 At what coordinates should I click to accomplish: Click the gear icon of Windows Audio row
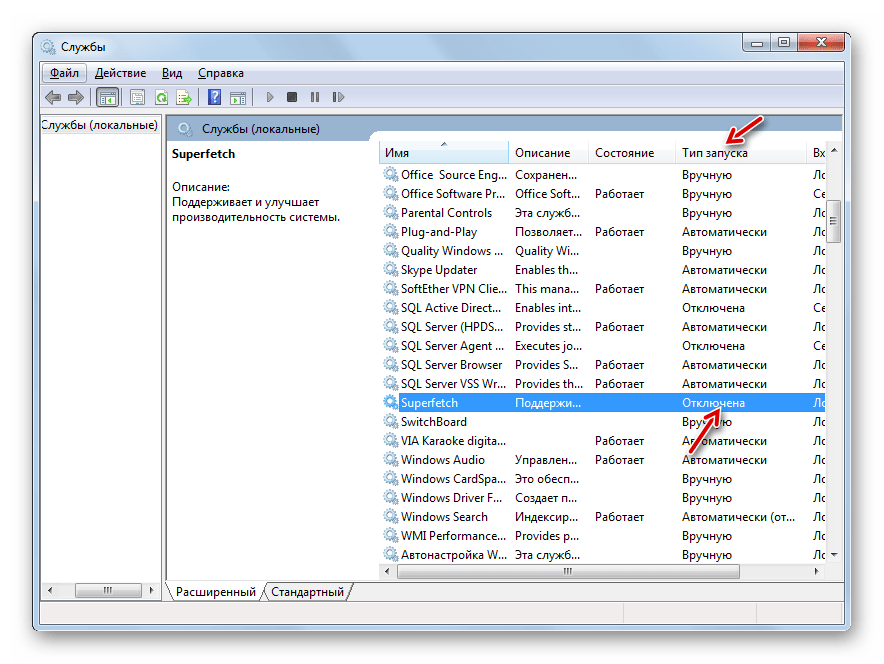[x=391, y=459]
